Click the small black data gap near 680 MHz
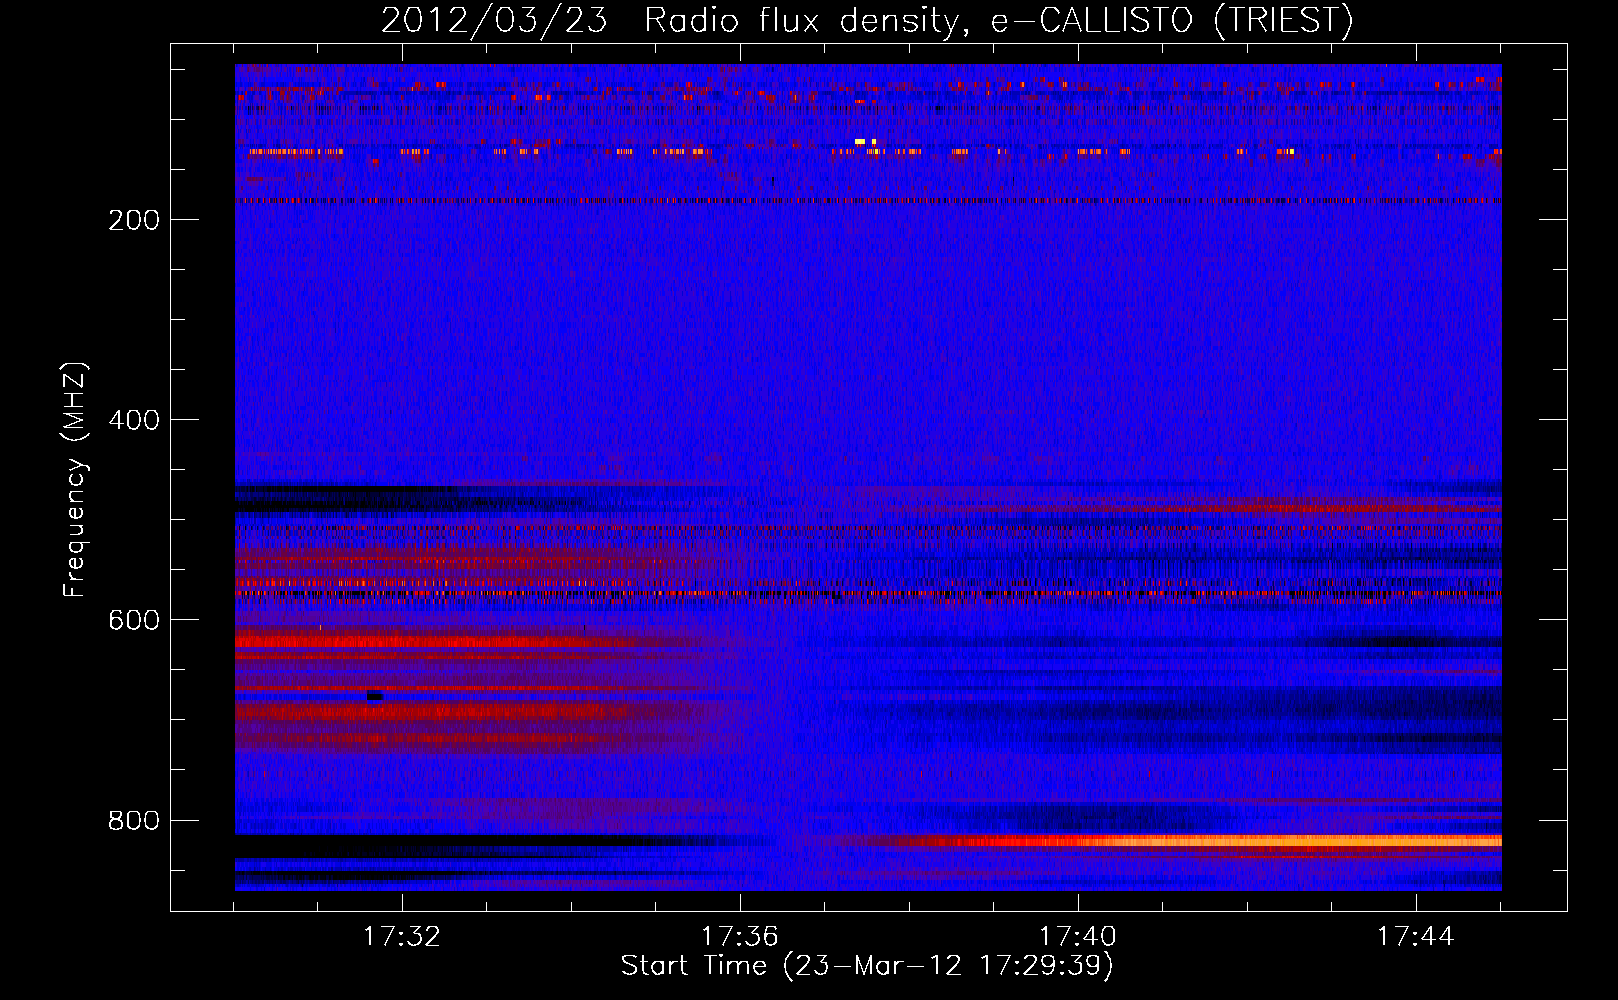 375,695
